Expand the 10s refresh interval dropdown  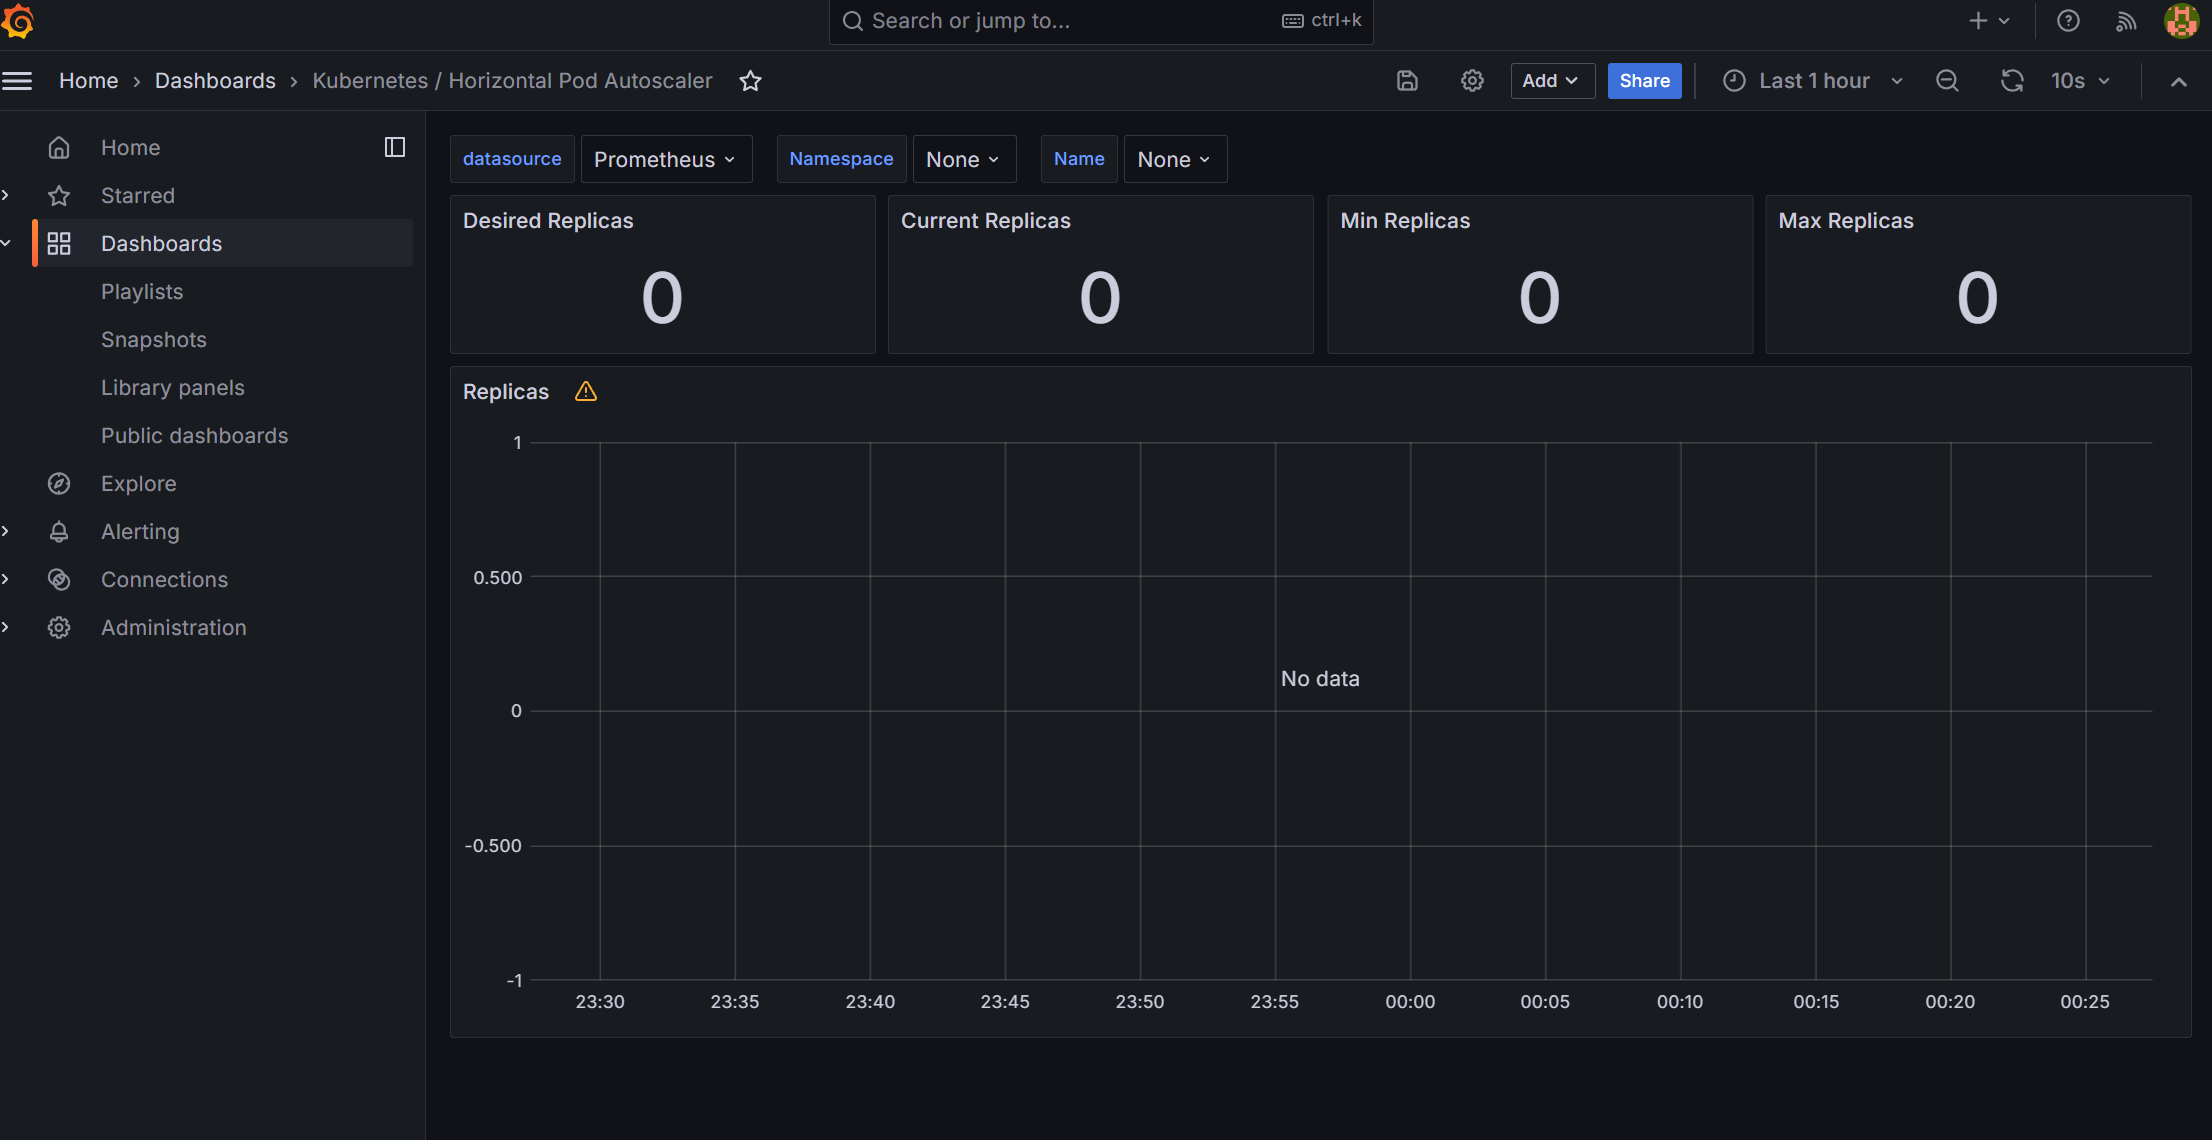2081,81
